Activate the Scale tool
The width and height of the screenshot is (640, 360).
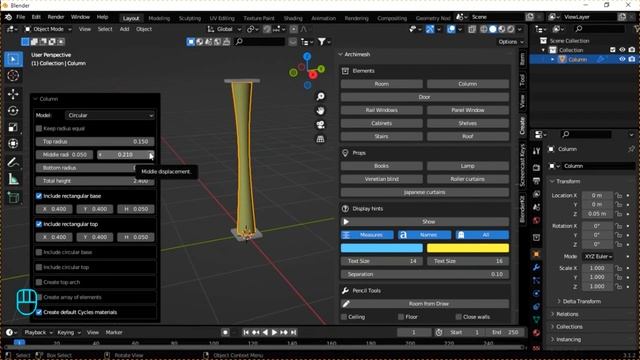(x=13, y=127)
